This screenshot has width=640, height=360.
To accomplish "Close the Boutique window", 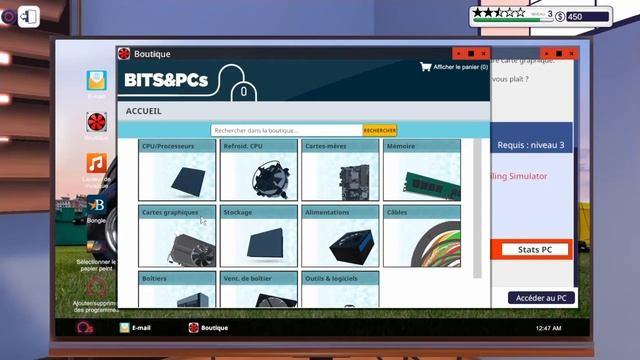I will coord(484,53).
